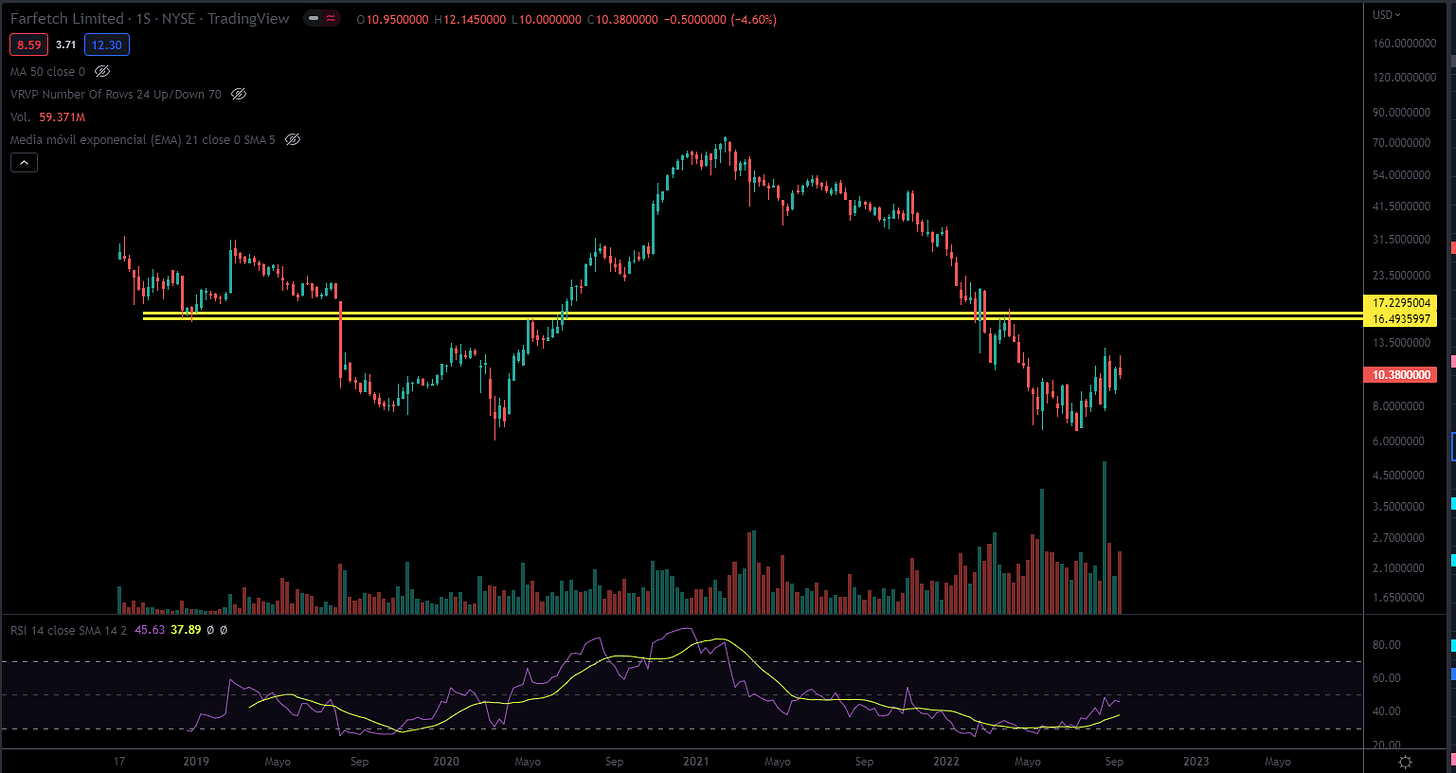
Task: Click the 3.71 spread value
Action: click(x=64, y=45)
